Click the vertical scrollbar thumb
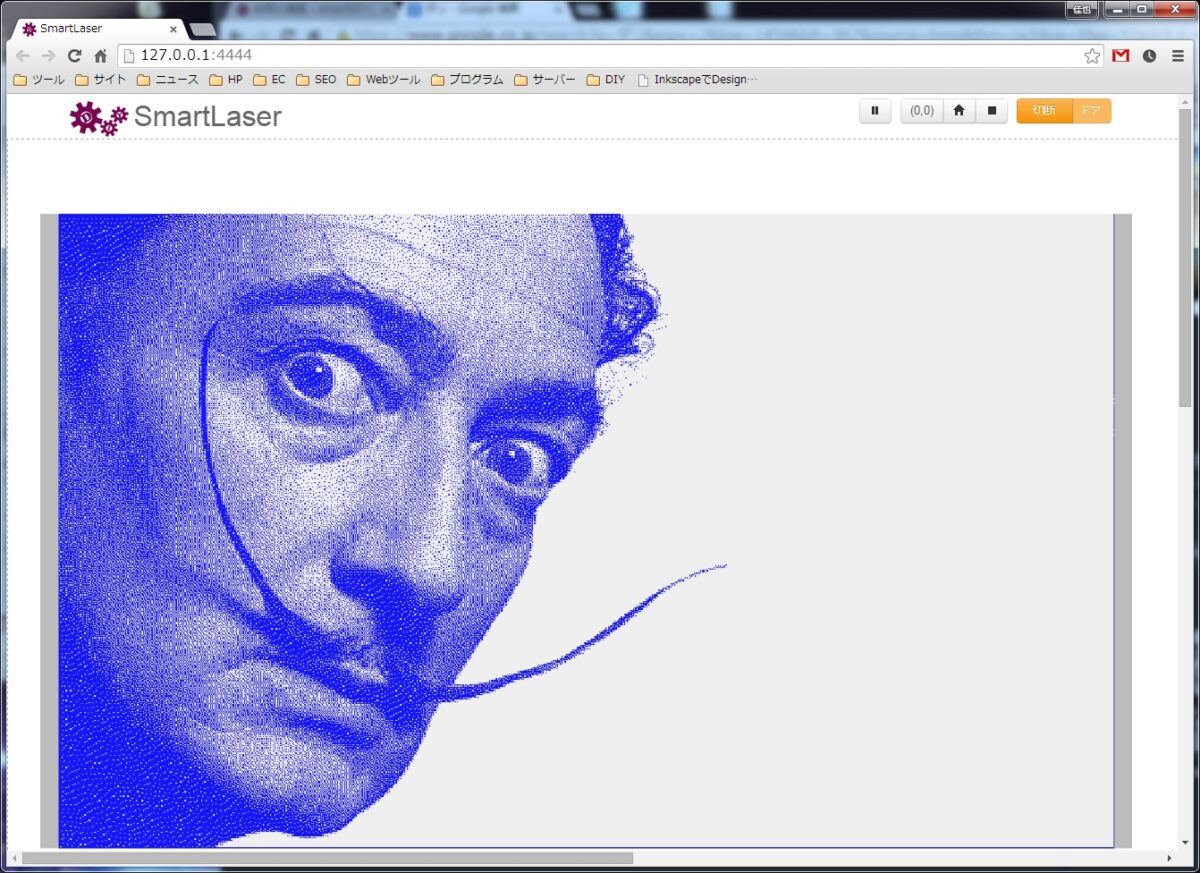Image resolution: width=1200 pixels, height=873 pixels. (1186, 257)
